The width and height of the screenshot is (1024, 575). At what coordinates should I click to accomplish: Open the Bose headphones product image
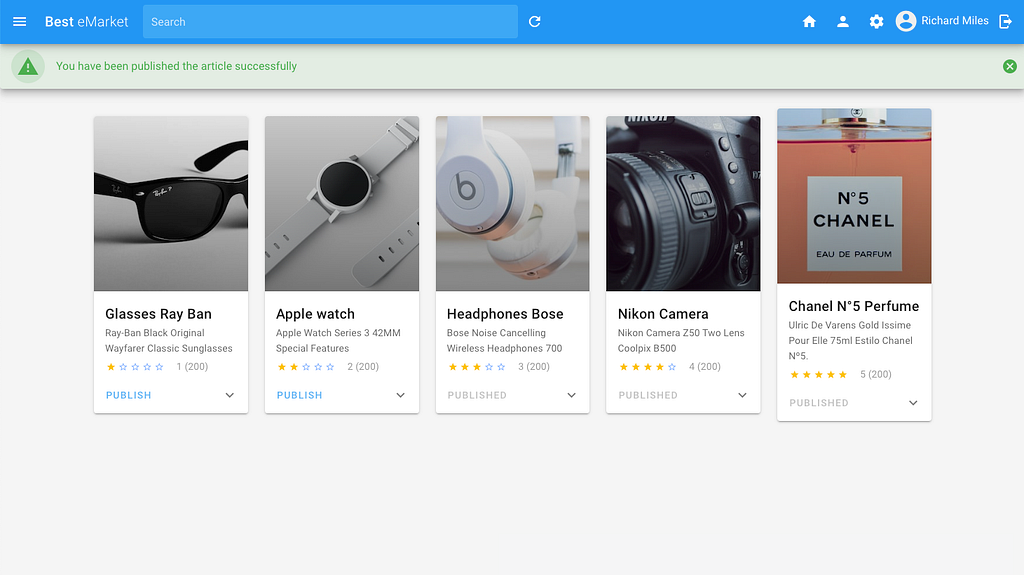tap(513, 204)
